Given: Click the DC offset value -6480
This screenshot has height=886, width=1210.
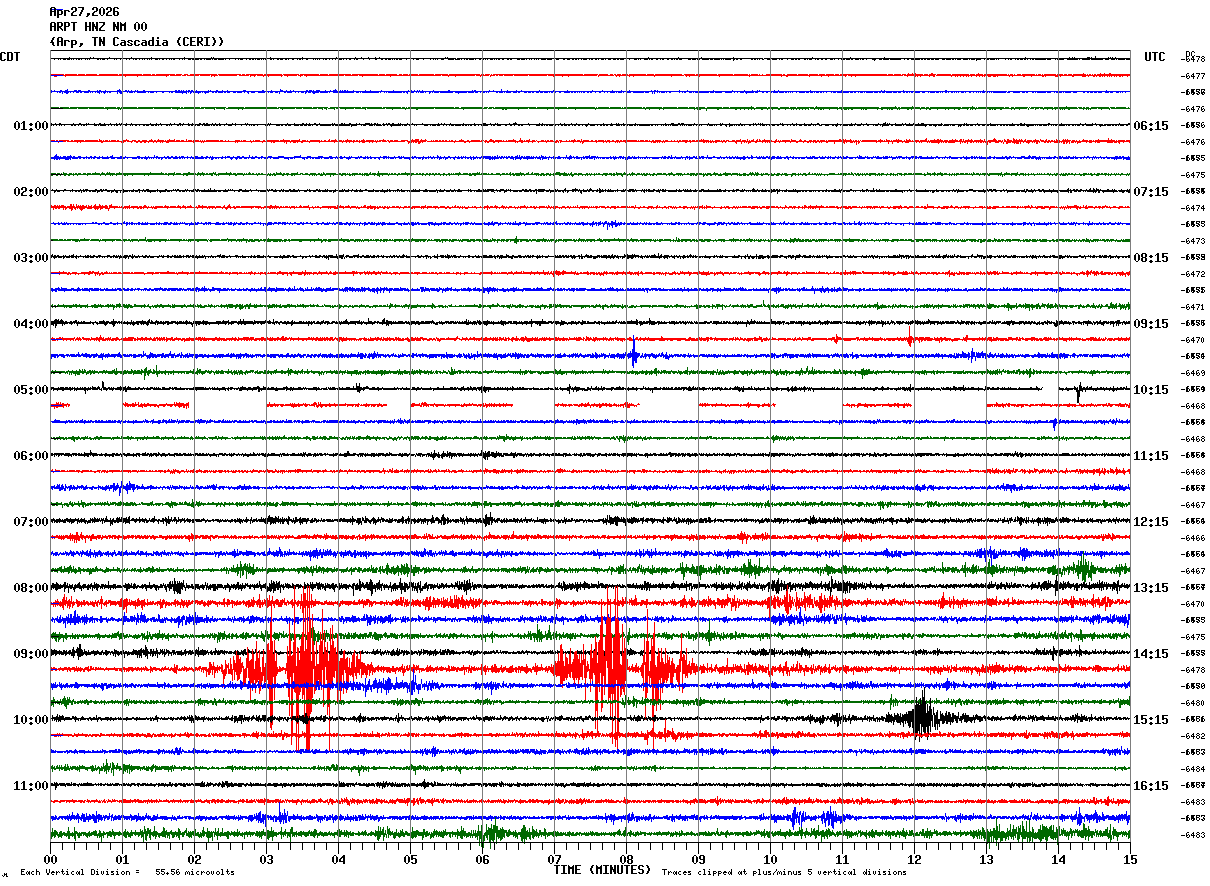Looking at the screenshot, I should 1194,703.
